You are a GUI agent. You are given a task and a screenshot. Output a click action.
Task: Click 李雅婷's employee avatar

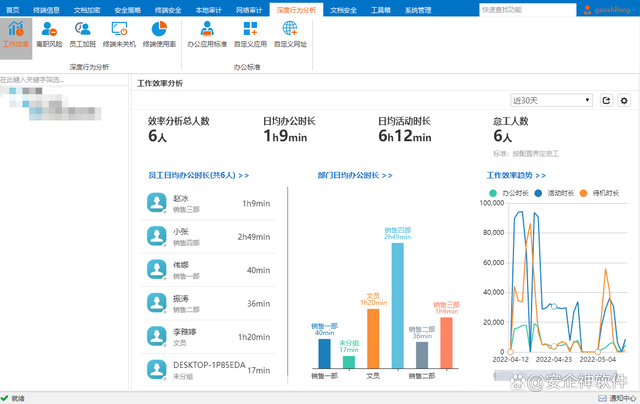(x=157, y=337)
